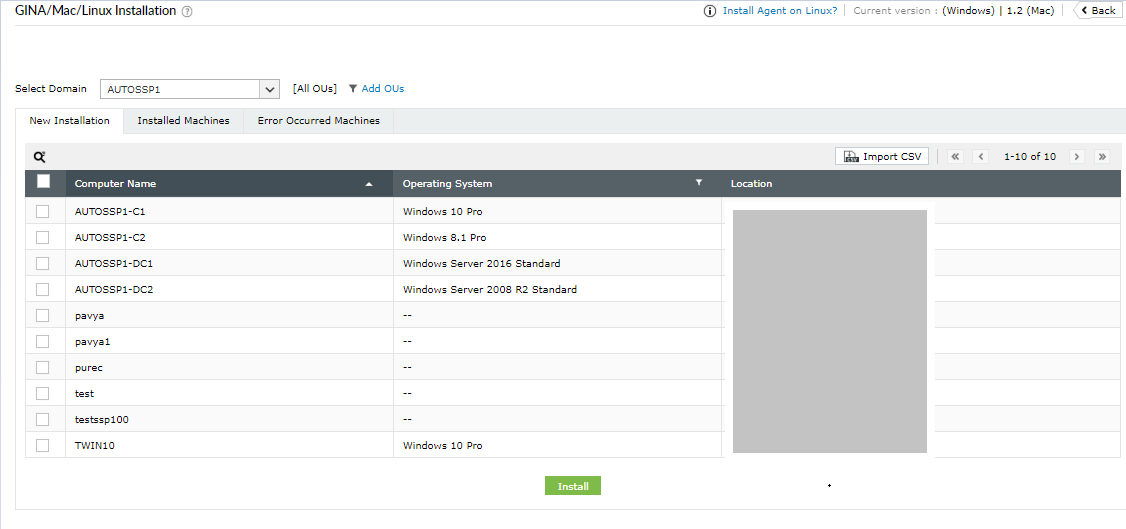This screenshot has width=1126, height=529.
Task: Check the box for the test row
Action: click(42, 393)
